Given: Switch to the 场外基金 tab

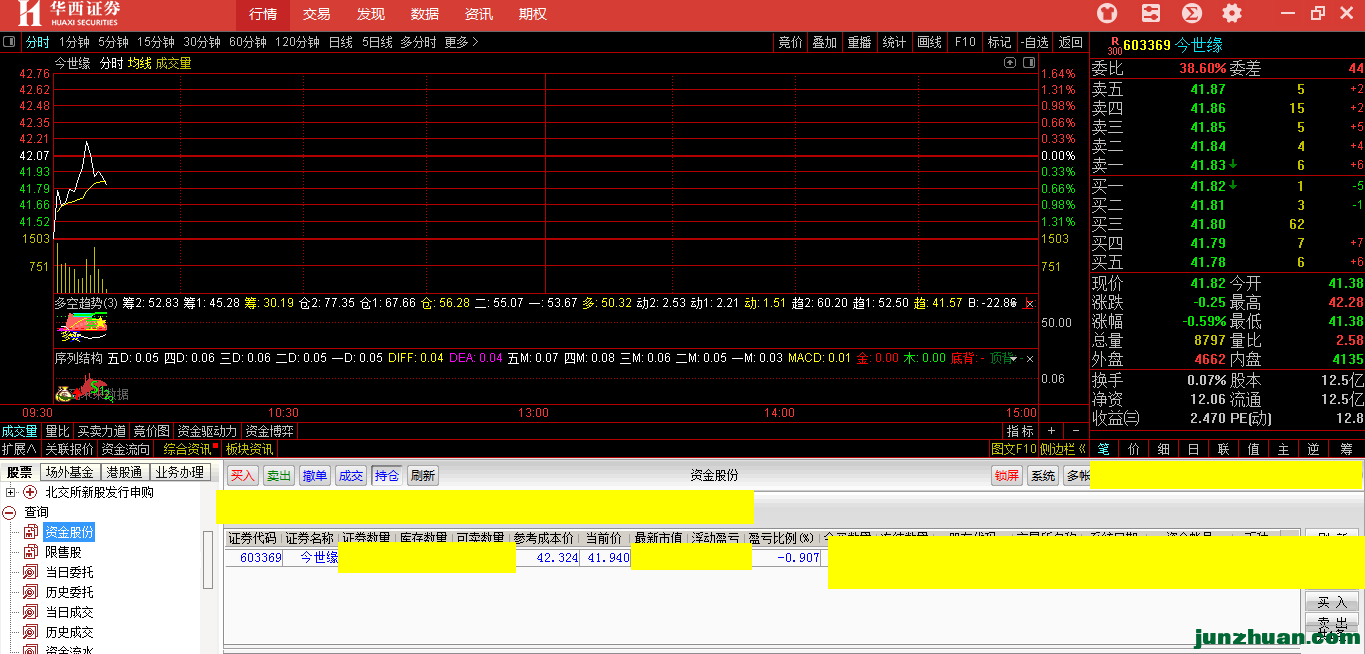Looking at the screenshot, I should tap(69, 472).
